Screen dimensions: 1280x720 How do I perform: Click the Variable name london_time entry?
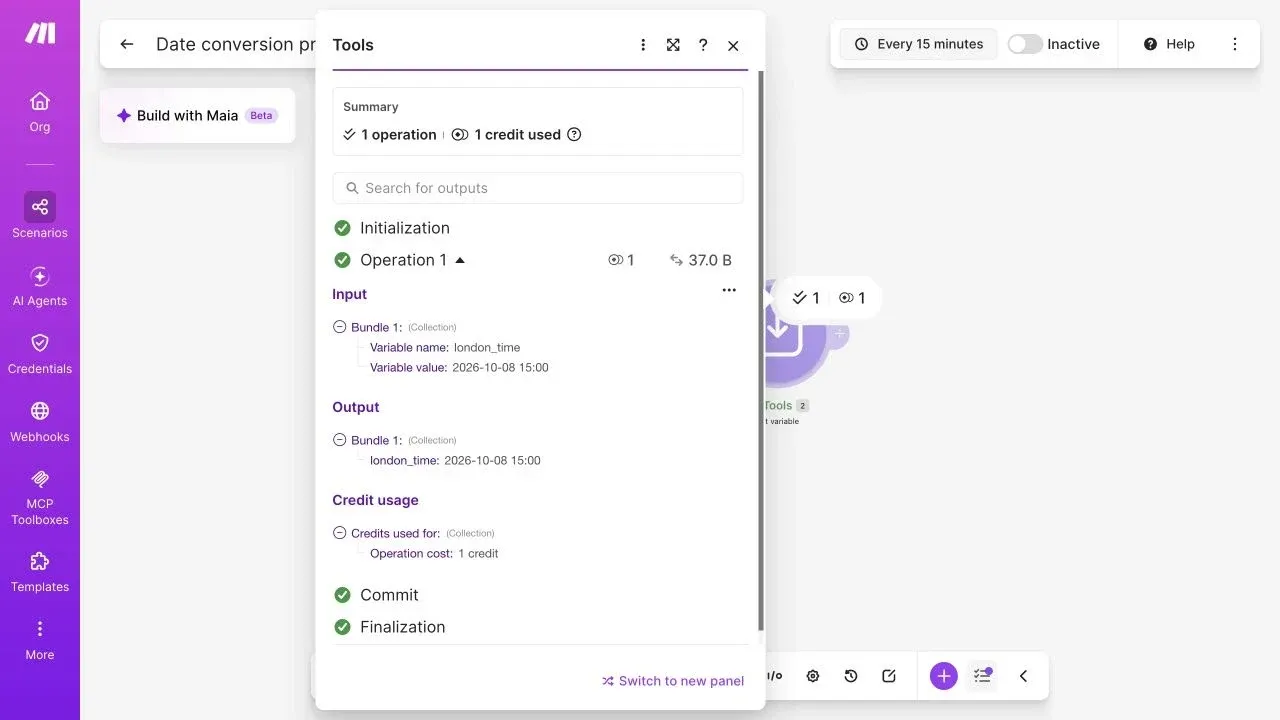(x=445, y=347)
